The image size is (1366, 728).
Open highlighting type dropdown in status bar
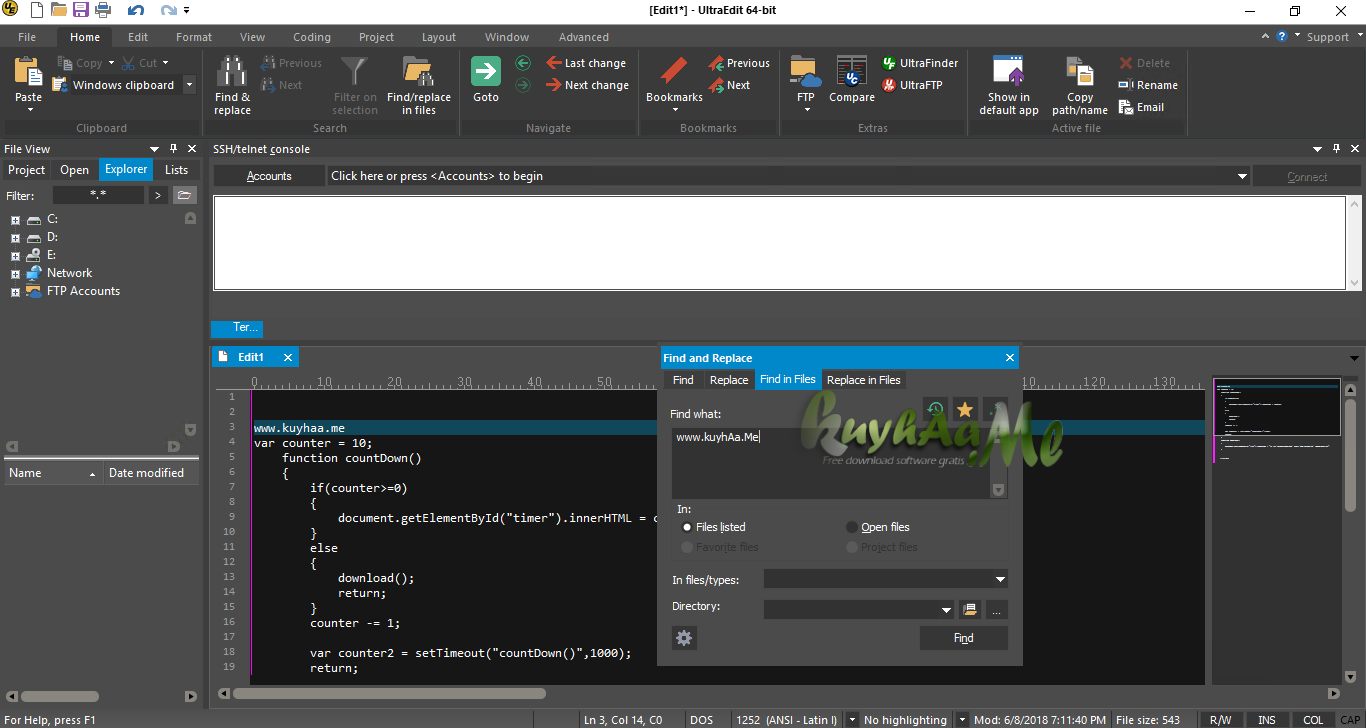point(961,719)
